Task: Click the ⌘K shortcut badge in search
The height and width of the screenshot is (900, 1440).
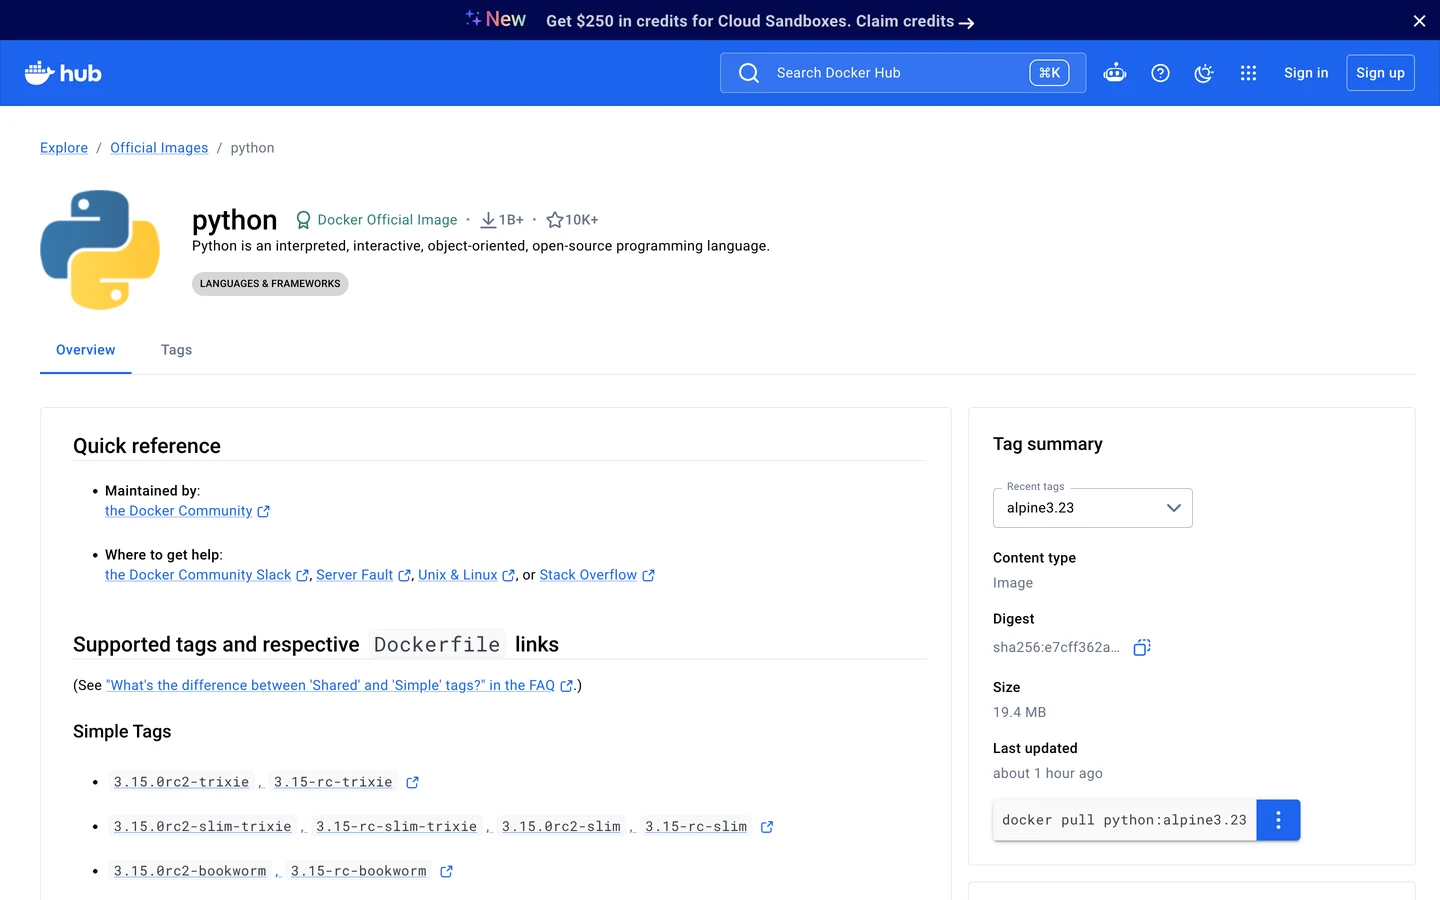Action: (x=1049, y=73)
